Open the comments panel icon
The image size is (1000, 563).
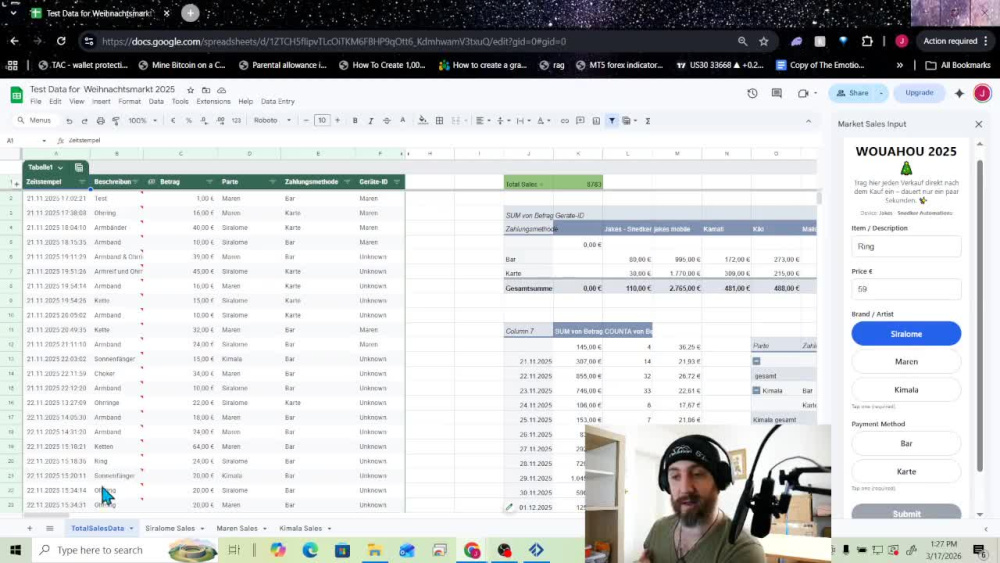tap(777, 93)
